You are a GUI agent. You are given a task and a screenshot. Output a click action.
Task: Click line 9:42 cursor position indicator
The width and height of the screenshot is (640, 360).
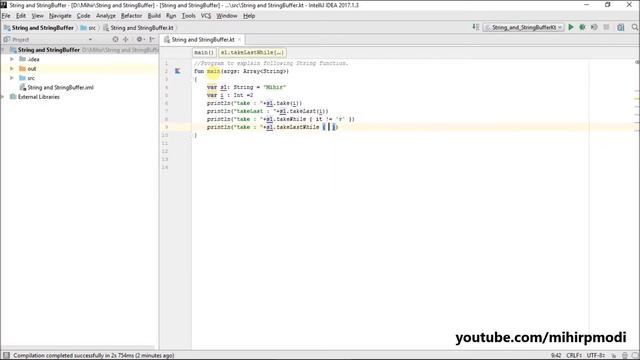[x=556, y=356]
